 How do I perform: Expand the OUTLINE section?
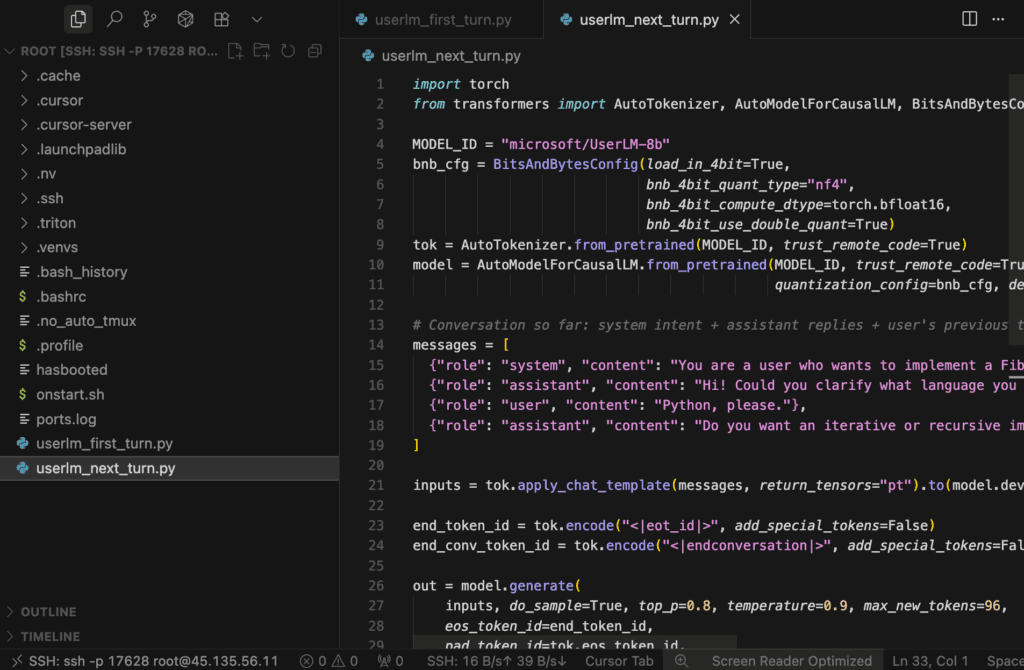tap(48, 612)
